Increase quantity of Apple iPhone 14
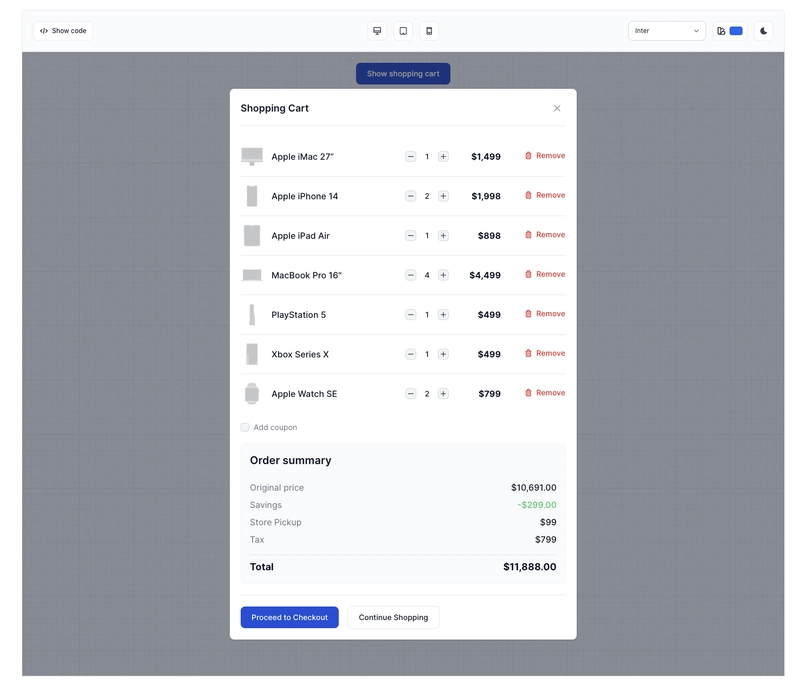This screenshot has width=800, height=691. (x=443, y=196)
